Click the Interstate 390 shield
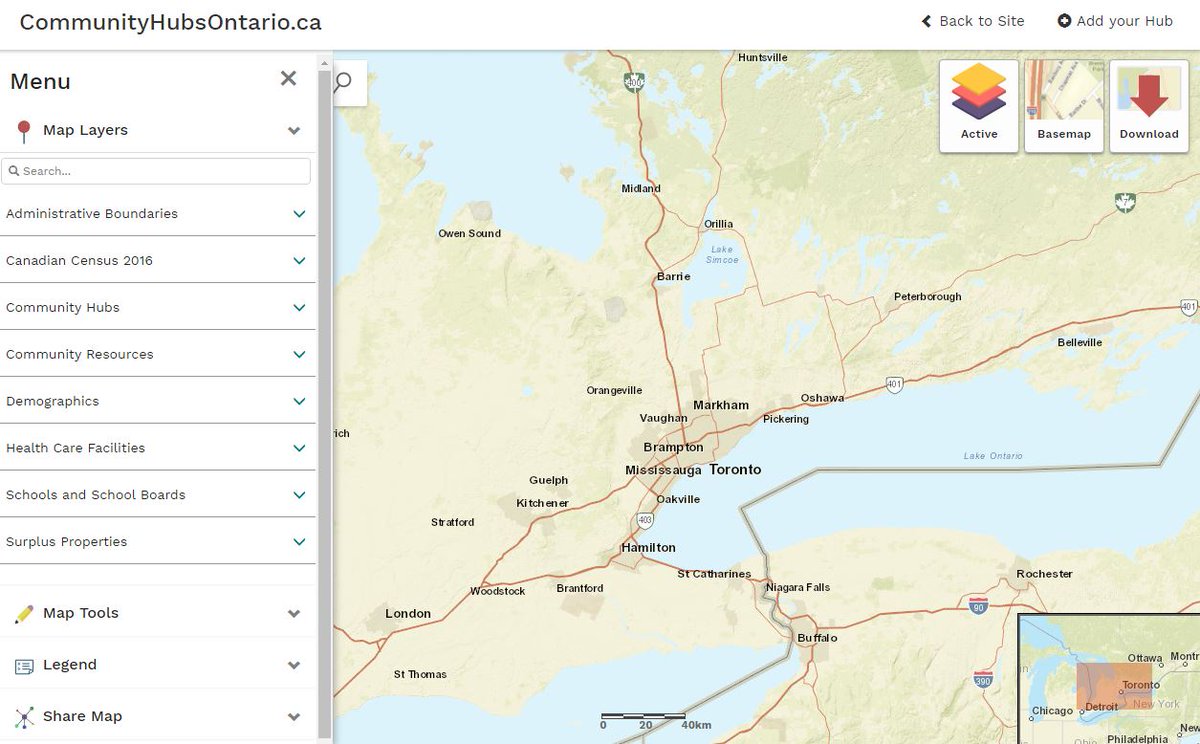The height and width of the screenshot is (744, 1200). pyautogui.click(x=983, y=679)
